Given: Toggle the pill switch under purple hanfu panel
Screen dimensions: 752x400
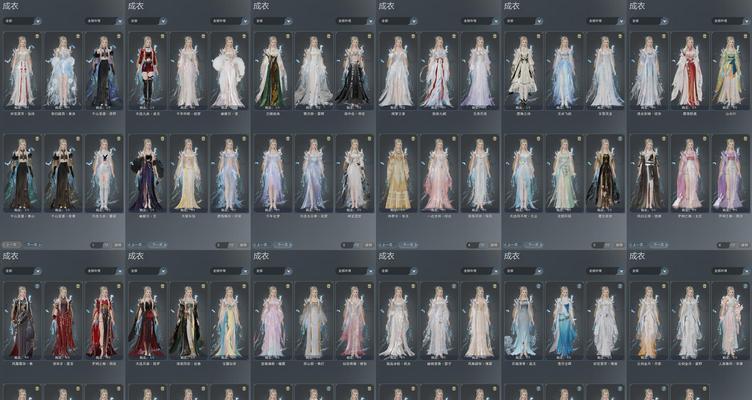Looking at the screenshot, I should click(727, 245).
